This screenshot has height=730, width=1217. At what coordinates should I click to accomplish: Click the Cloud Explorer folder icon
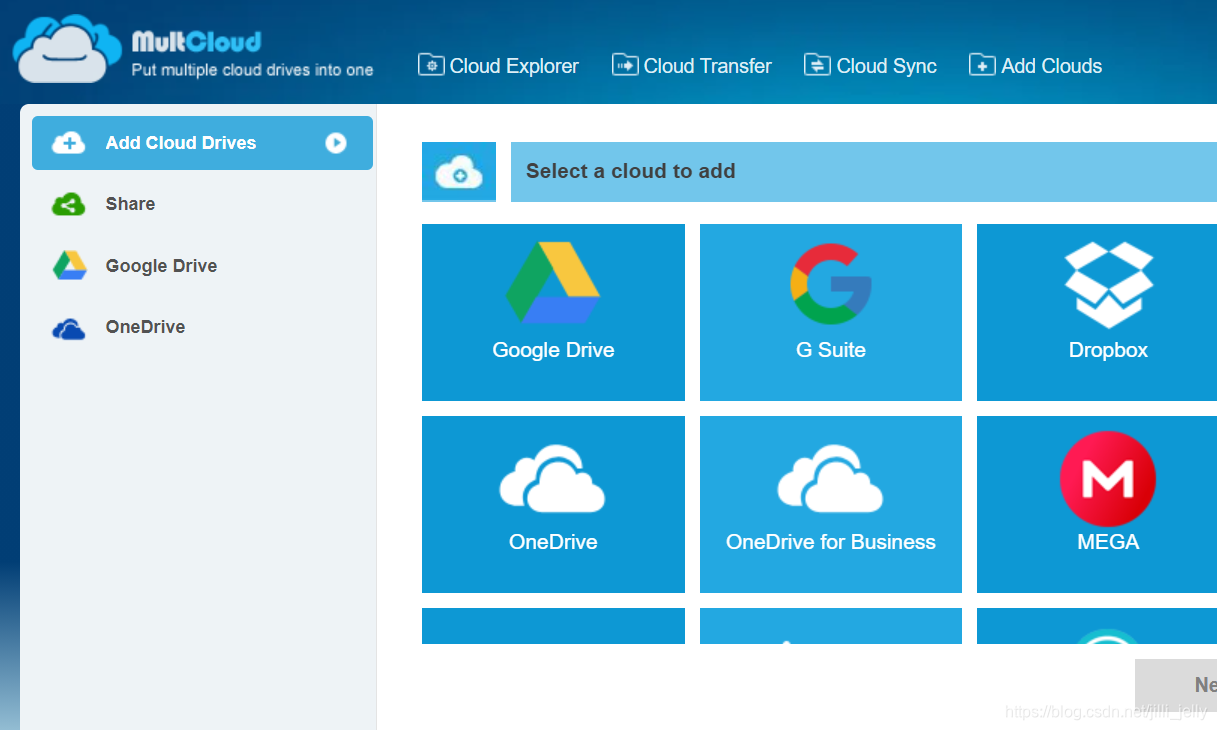[x=431, y=66]
